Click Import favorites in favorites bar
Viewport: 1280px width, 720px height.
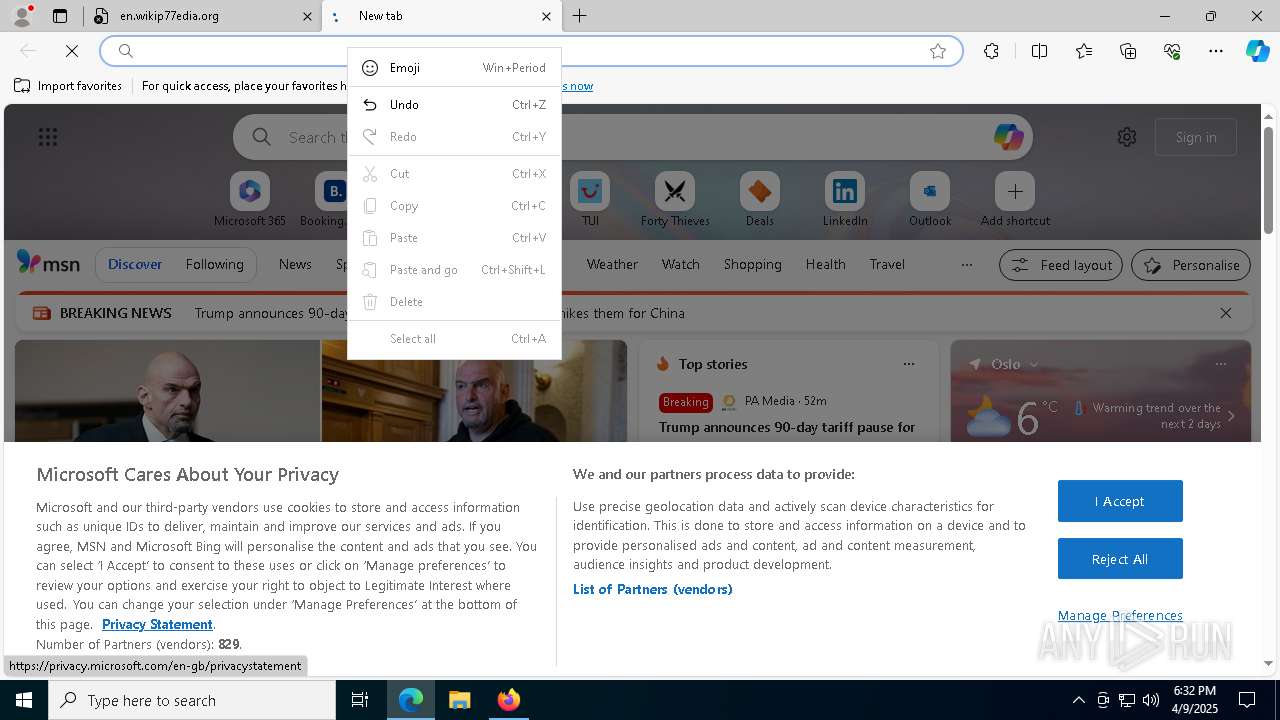tap(68, 86)
